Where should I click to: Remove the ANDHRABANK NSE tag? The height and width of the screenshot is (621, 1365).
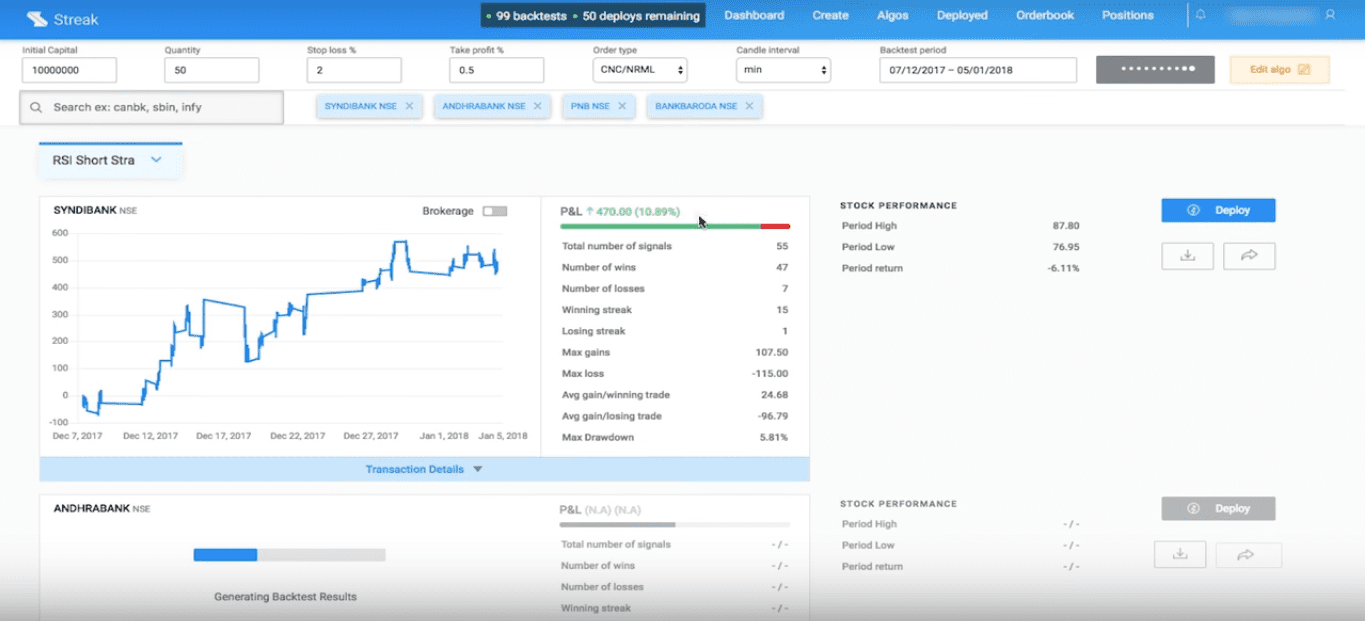[x=537, y=106]
